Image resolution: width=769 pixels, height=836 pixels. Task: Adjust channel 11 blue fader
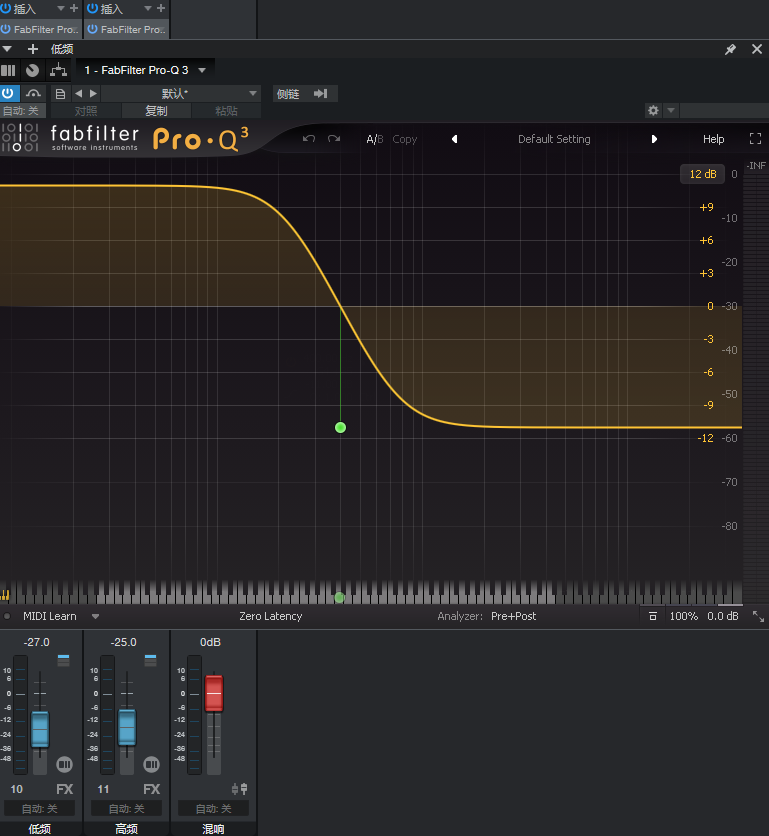pyautogui.click(x=127, y=727)
